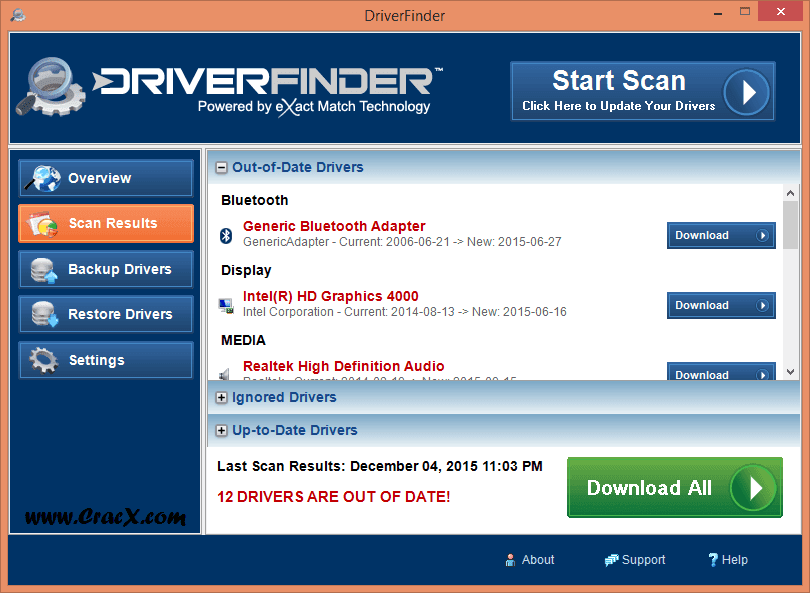Image resolution: width=810 pixels, height=593 pixels.
Task: Select the Intel(R) HD Graphics 4000 driver name
Action: click(x=331, y=296)
